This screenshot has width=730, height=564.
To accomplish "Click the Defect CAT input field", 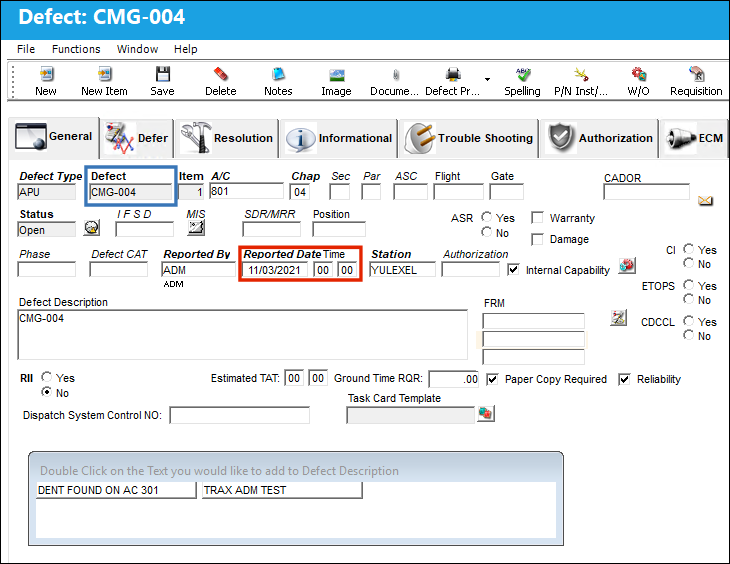I will pos(118,269).
